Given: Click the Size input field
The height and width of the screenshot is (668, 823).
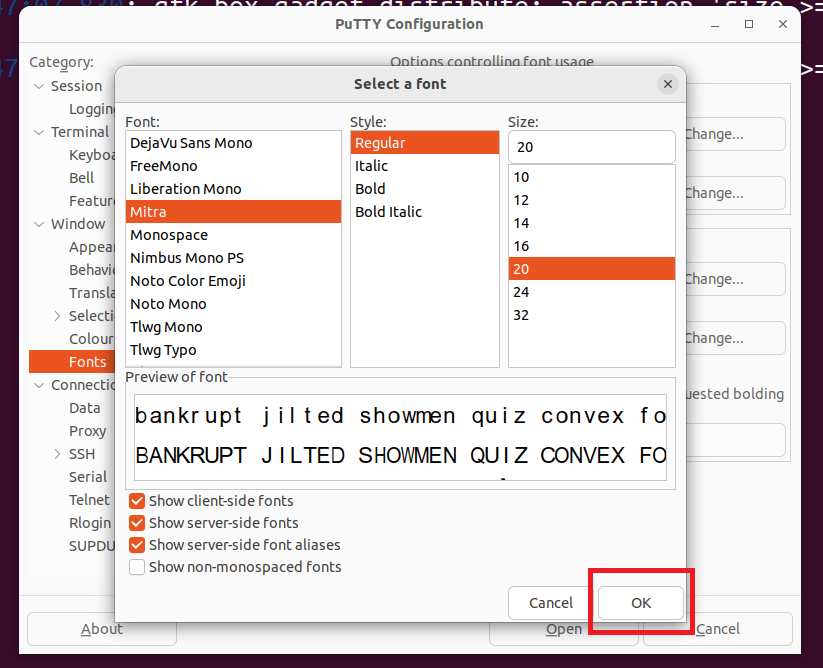Looking at the screenshot, I should 592,147.
